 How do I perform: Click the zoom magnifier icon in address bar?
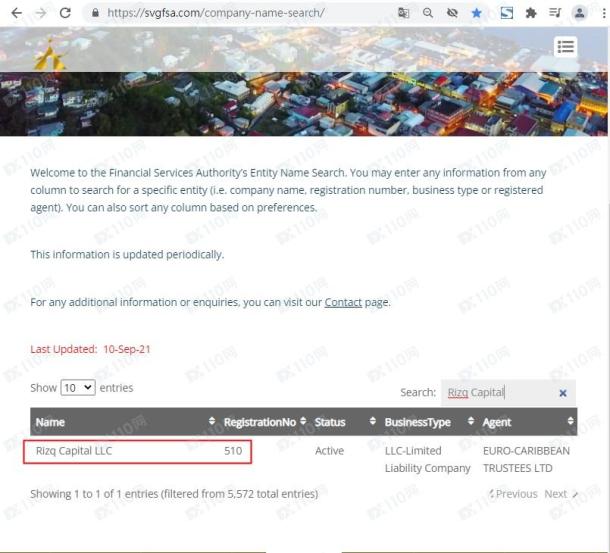point(428,13)
